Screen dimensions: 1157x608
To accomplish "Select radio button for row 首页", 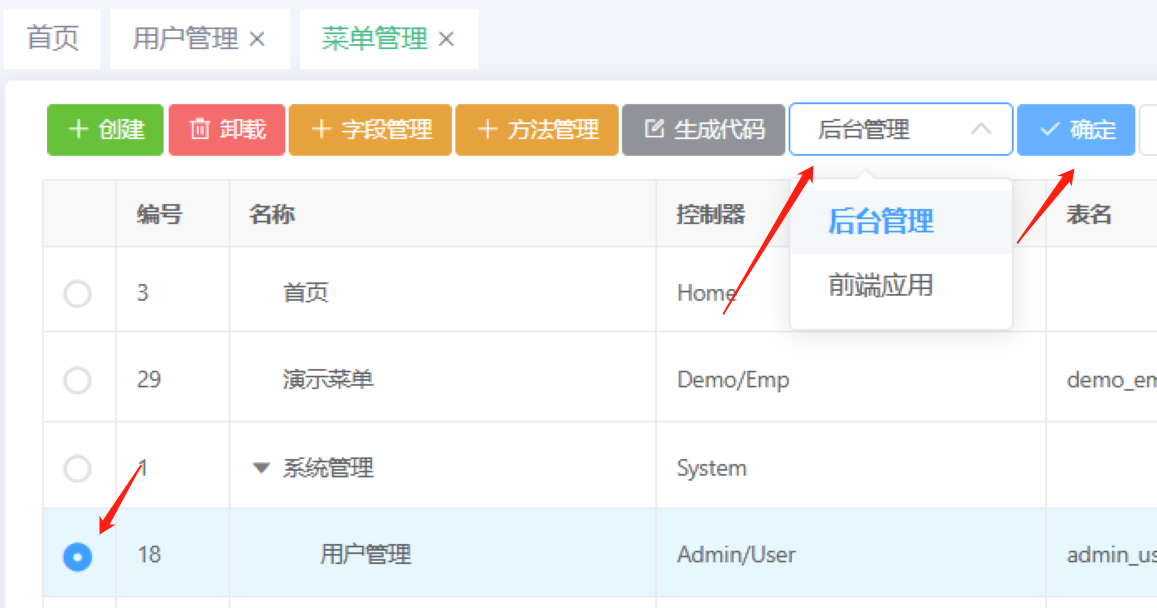I will [77, 293].
